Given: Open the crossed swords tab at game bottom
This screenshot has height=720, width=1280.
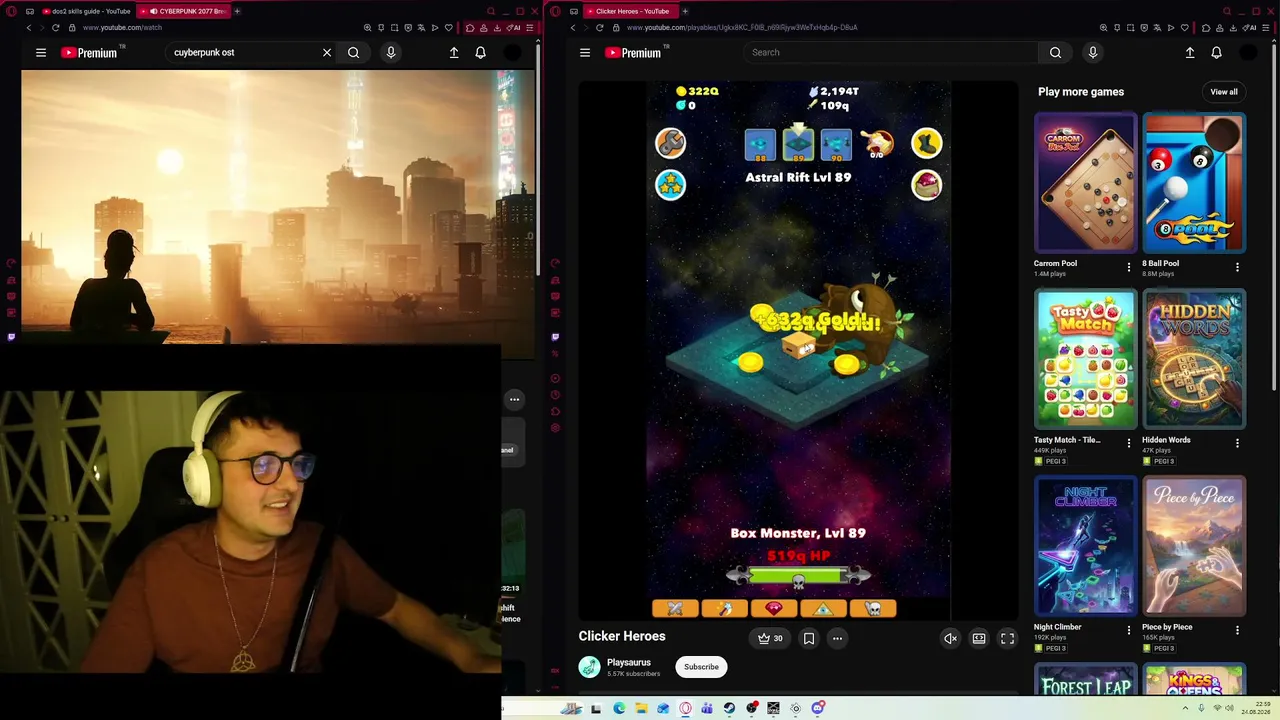Looking at the screenshot, I should (x=675, y=608).
